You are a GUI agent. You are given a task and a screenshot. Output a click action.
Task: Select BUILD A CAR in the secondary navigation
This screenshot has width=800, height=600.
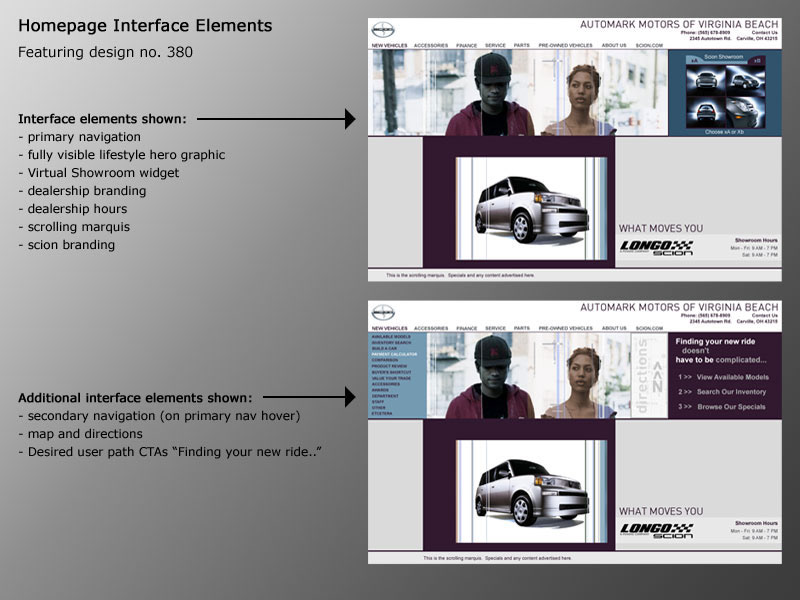[x=384, y=348]
